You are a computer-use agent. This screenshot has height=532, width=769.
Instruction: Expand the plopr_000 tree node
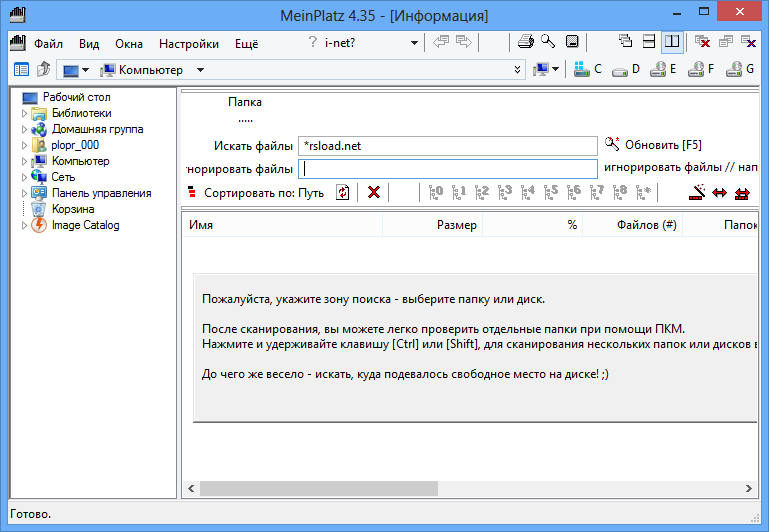24,145
